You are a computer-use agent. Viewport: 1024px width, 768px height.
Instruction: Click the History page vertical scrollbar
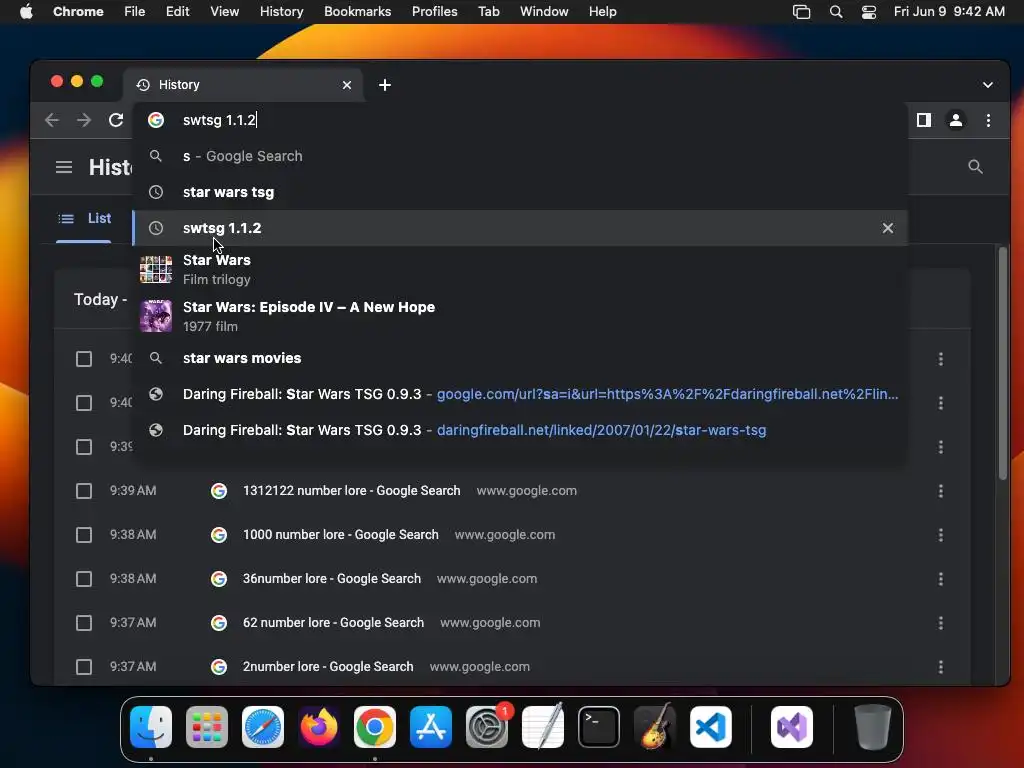point(1003,363)
